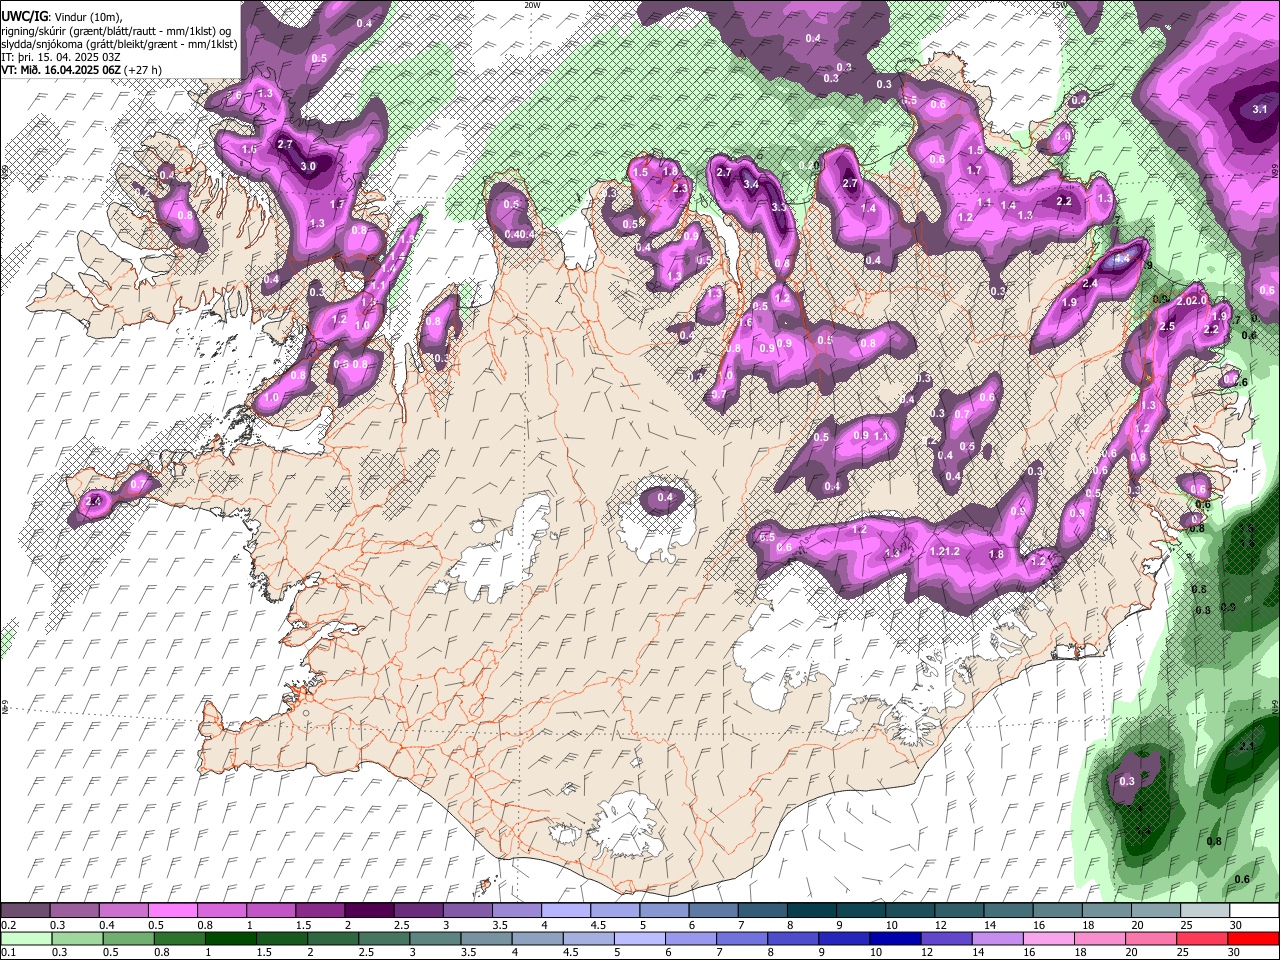This screenshot has width=1280, height=960.
Task: Click the lavender 5 swatch, lower legend row
Action: [638, 938]
